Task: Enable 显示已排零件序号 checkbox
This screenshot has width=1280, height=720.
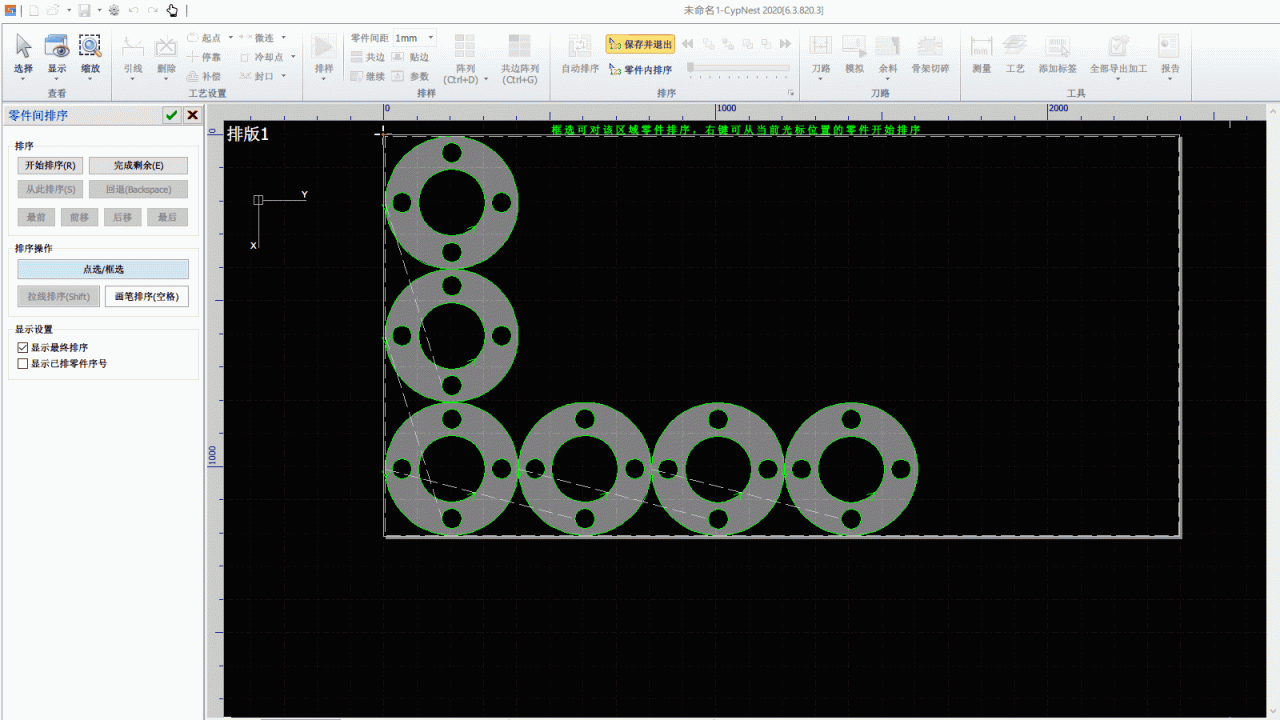Action: coord(23,363)
